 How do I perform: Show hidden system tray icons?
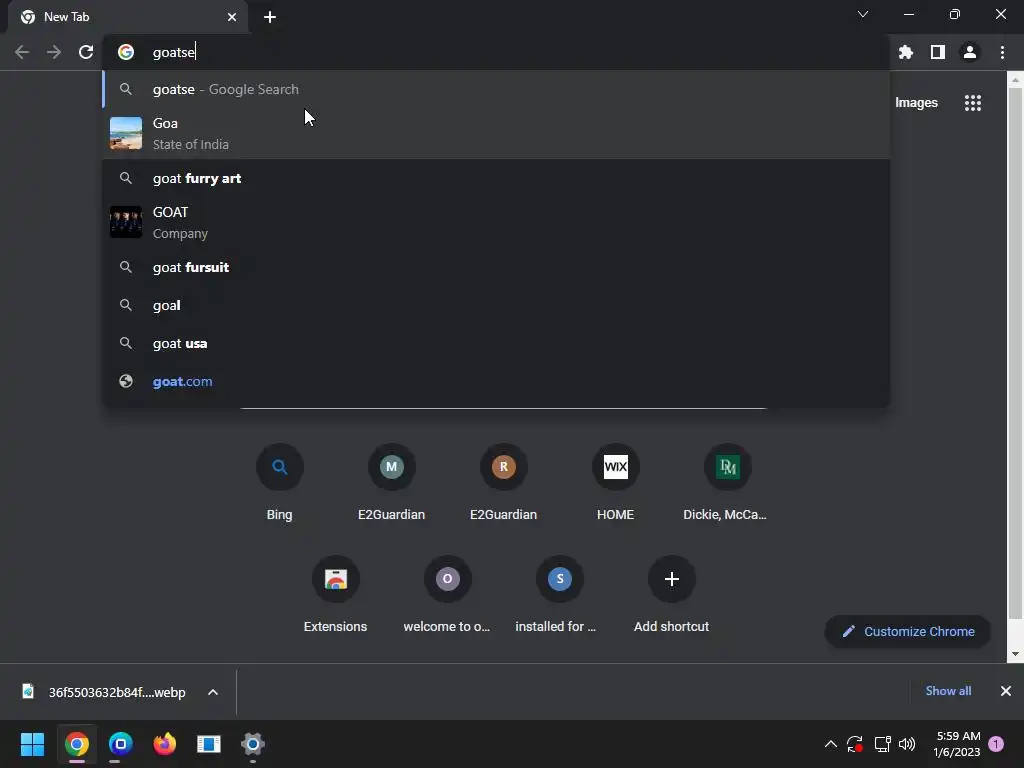[x=831, y=744]
